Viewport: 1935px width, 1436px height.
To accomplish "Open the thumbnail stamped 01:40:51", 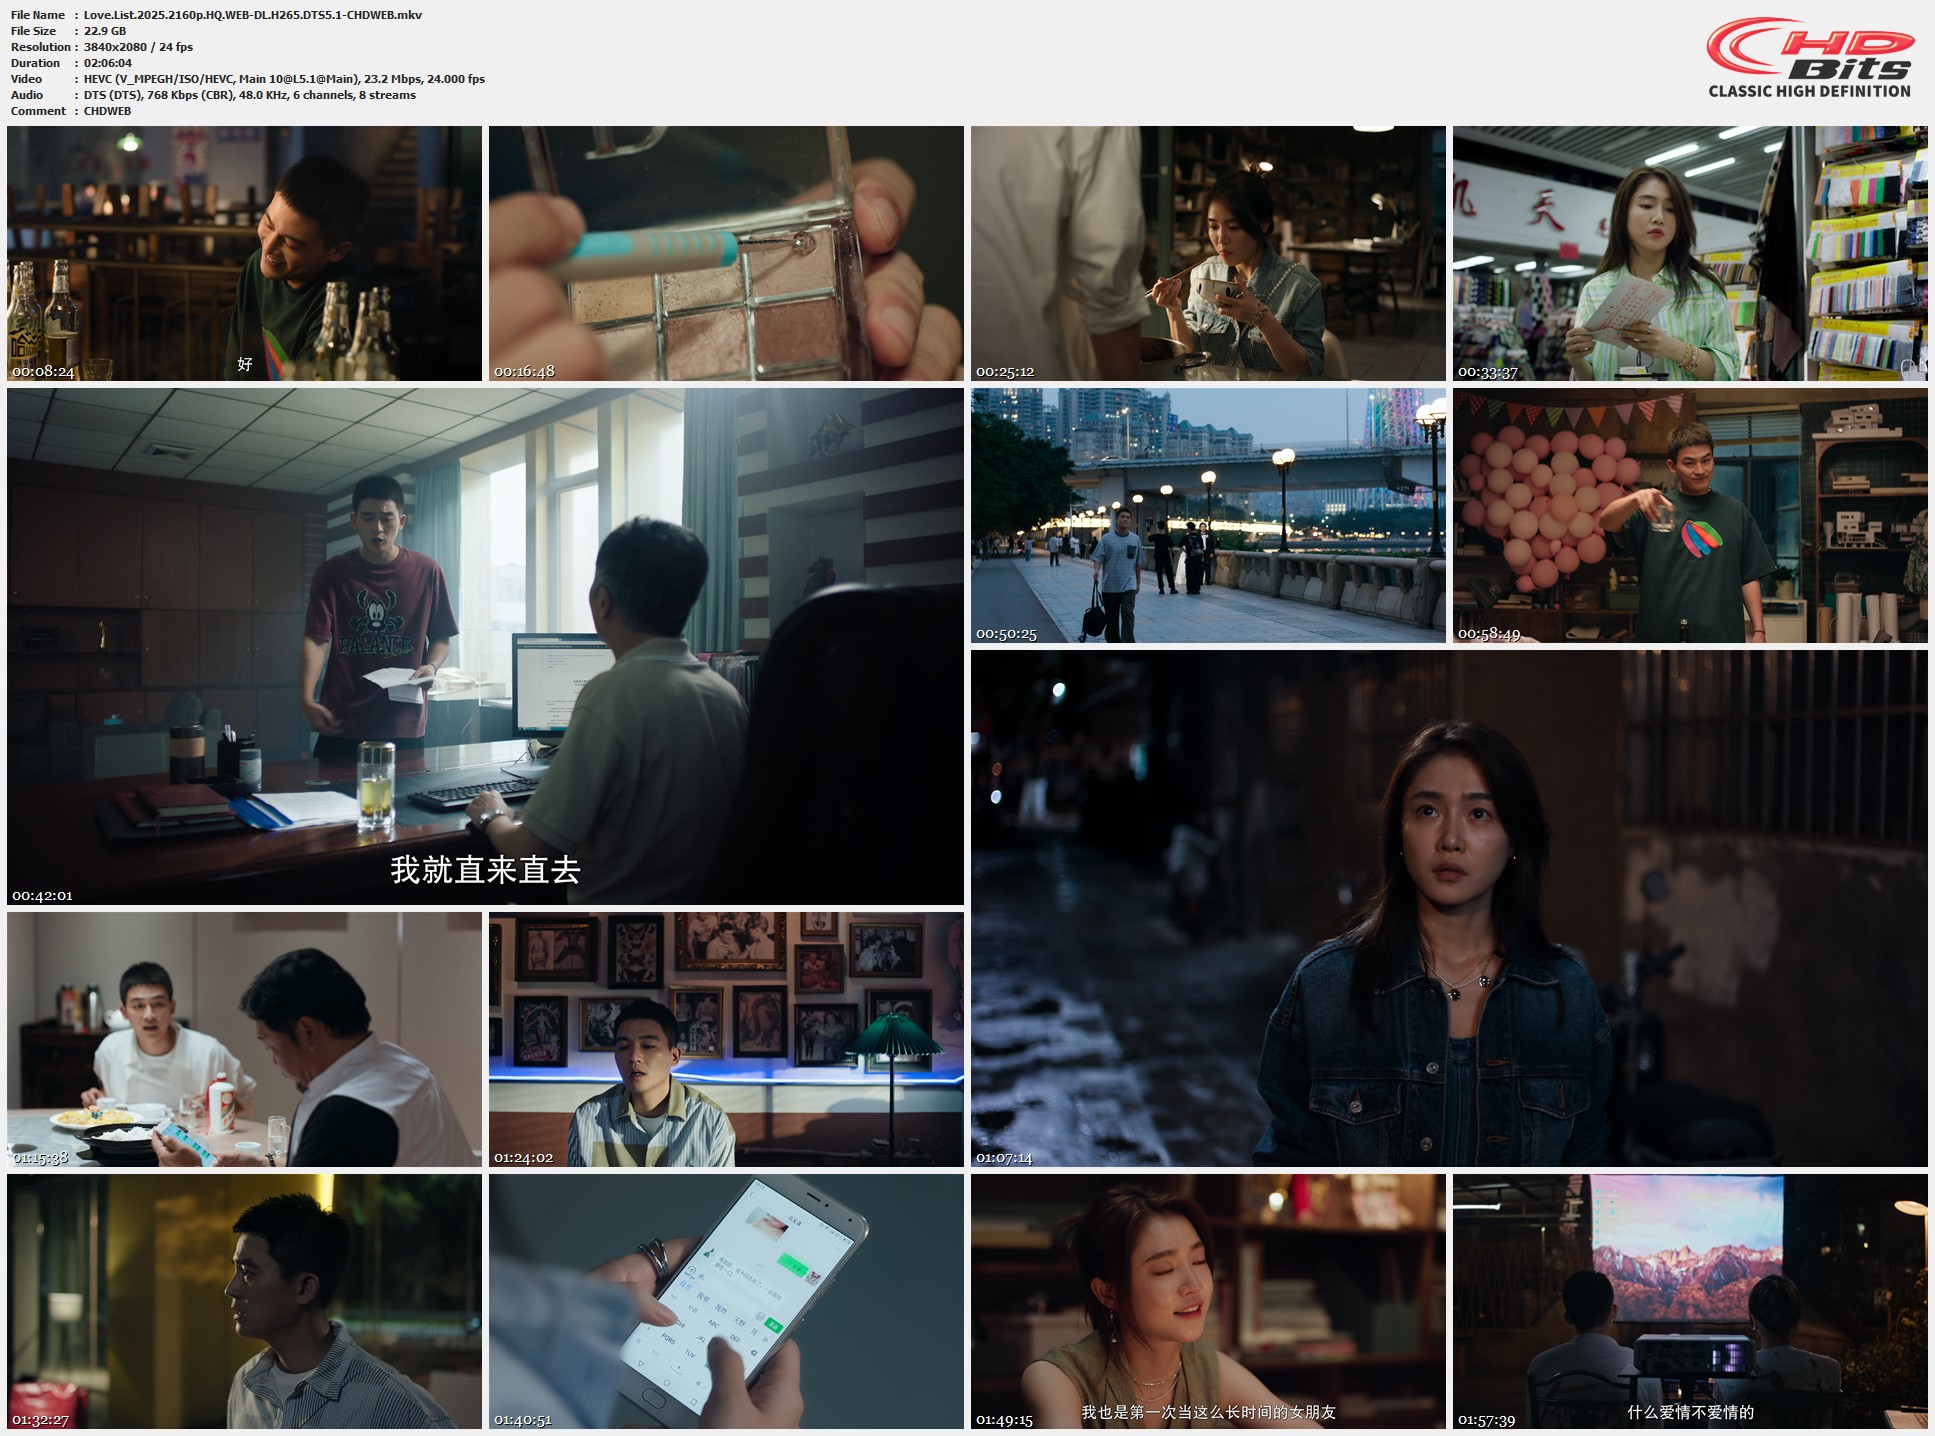I will click(x=726, y=1302).
